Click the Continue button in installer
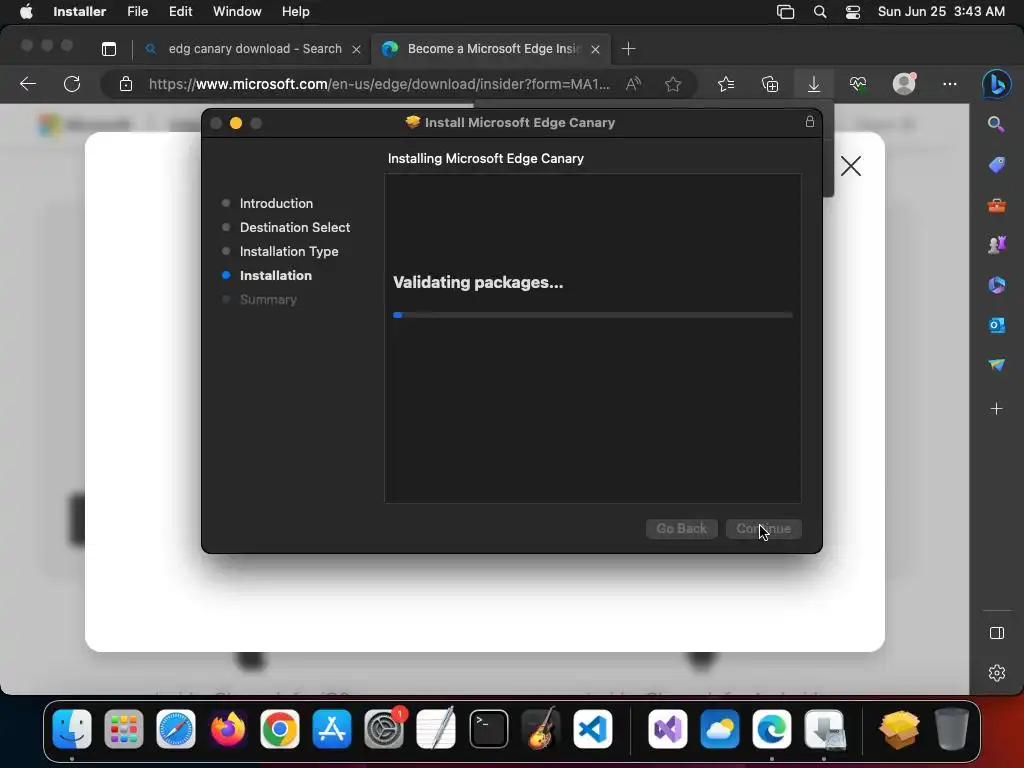This screenshot has height=768, width=1024. point(763,528)
